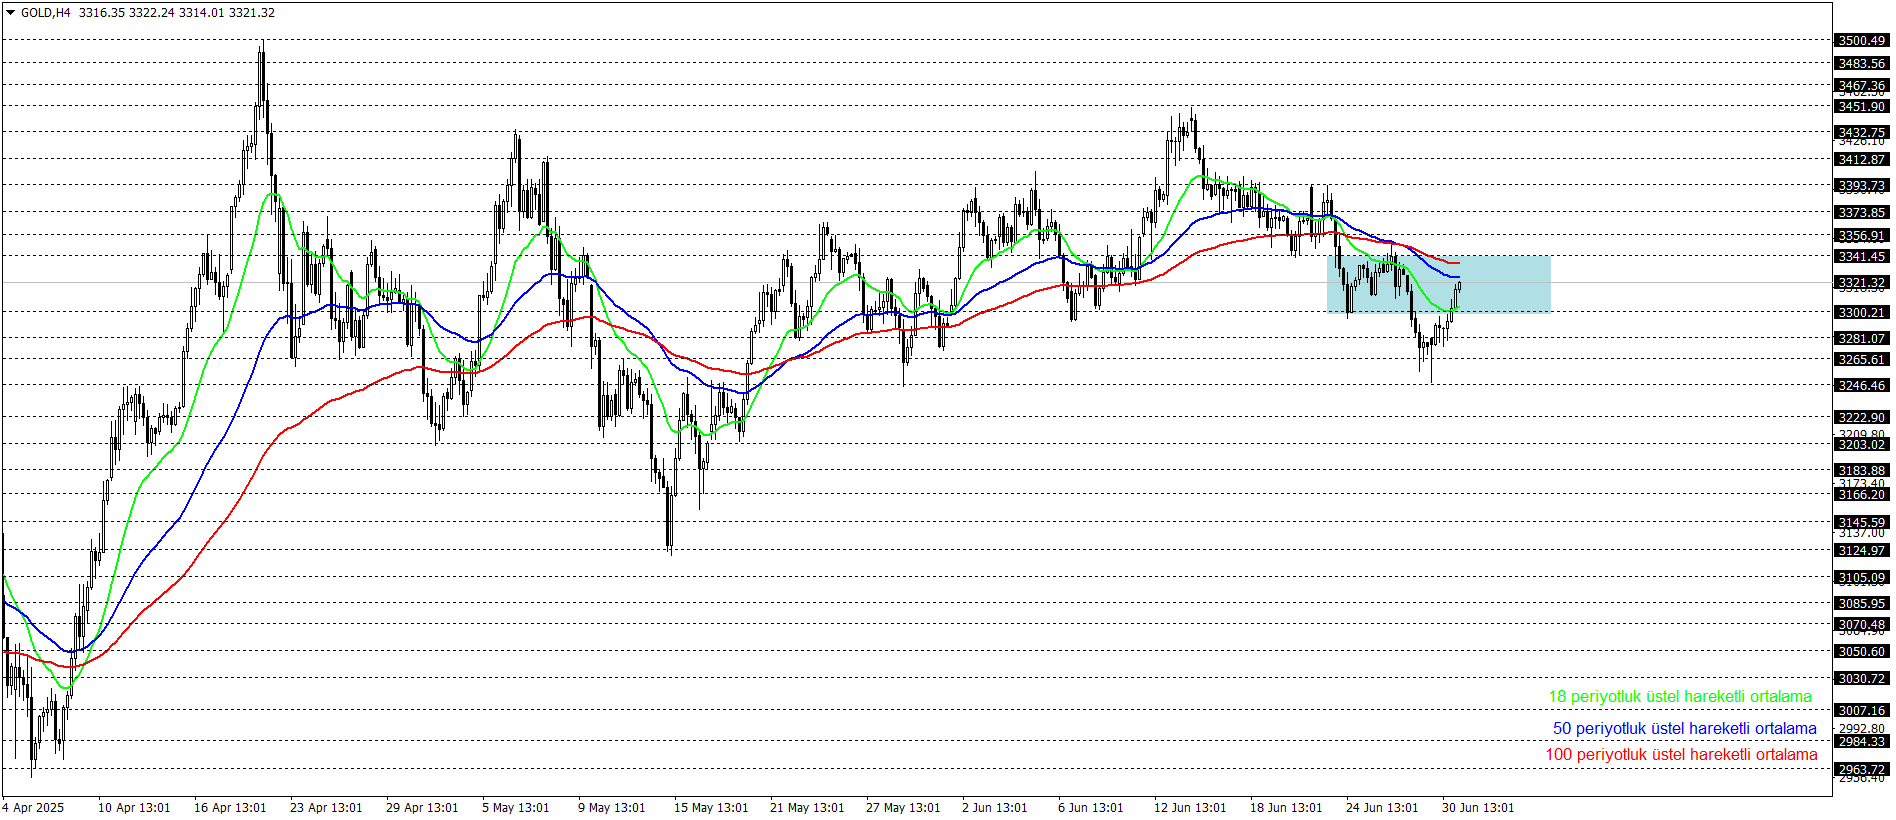Click the 3183.88 price level label
The height and width of the screenshot is (820, 1896).
(x=1862, y=471)
